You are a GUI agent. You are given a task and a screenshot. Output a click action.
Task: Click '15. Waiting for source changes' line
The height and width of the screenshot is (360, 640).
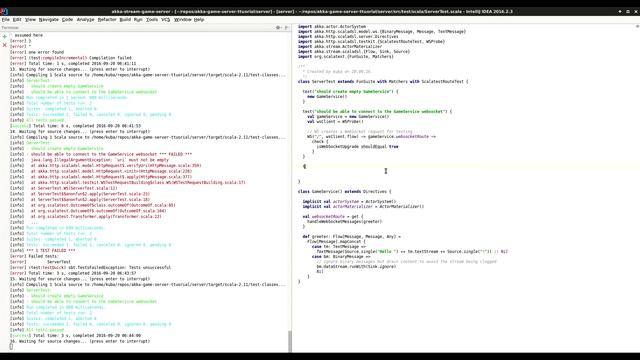[x=80, y=279]
